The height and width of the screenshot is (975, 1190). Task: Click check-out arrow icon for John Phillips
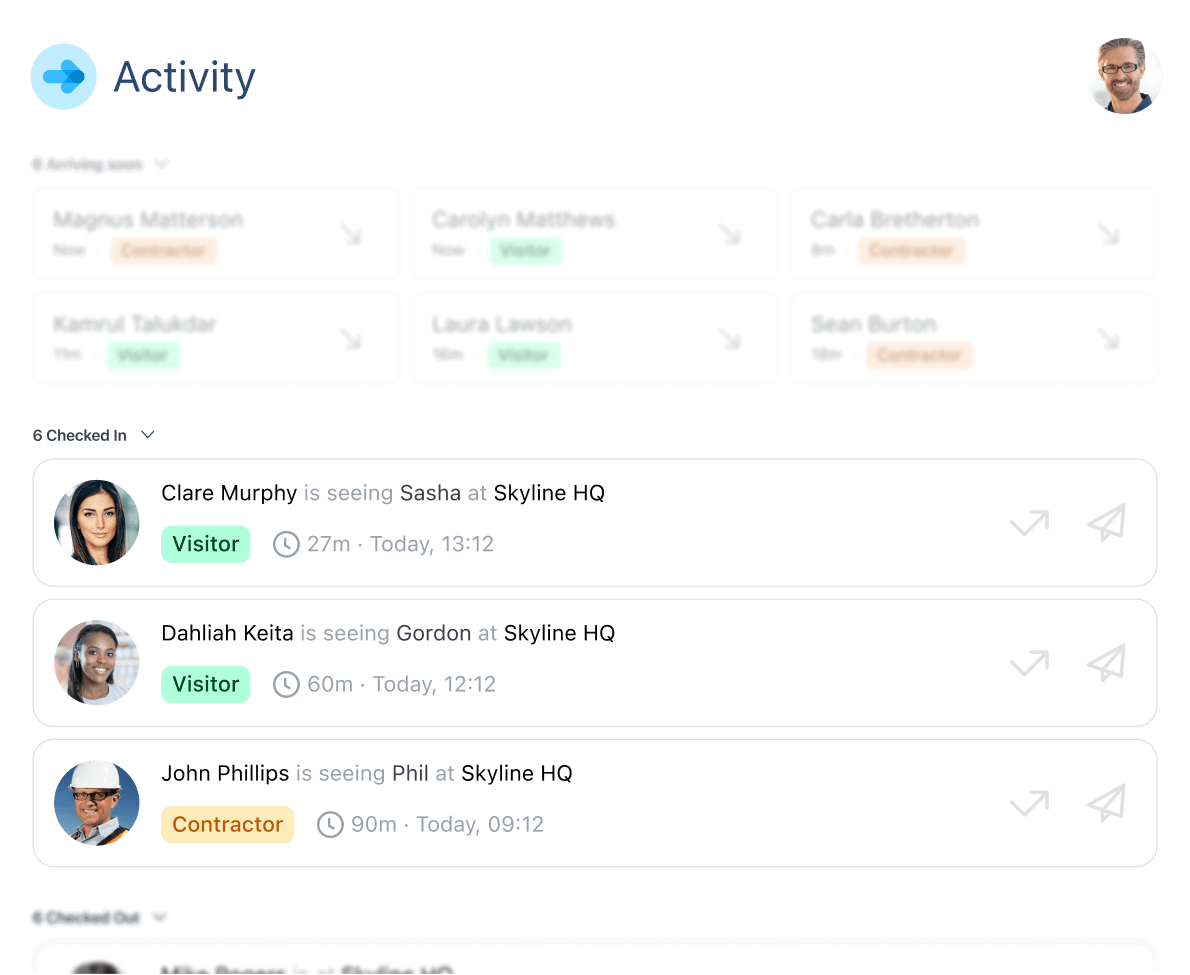point(1029,802)
